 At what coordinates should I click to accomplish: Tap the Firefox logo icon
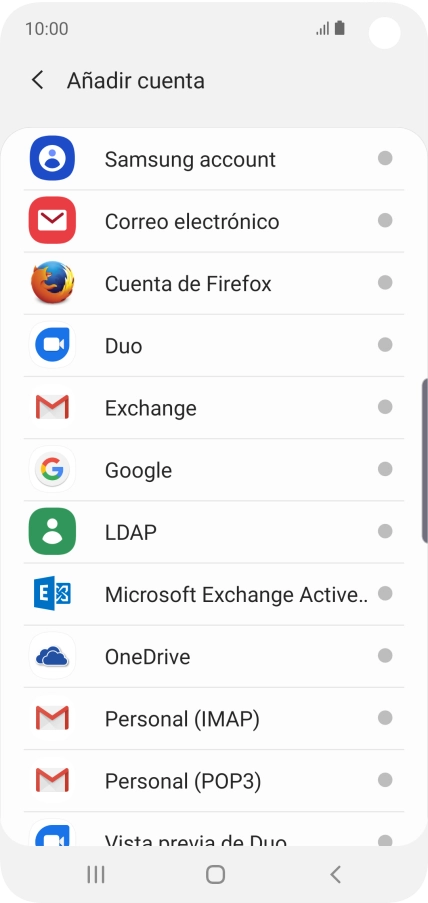pyautogui.click(x=52, y=283)
